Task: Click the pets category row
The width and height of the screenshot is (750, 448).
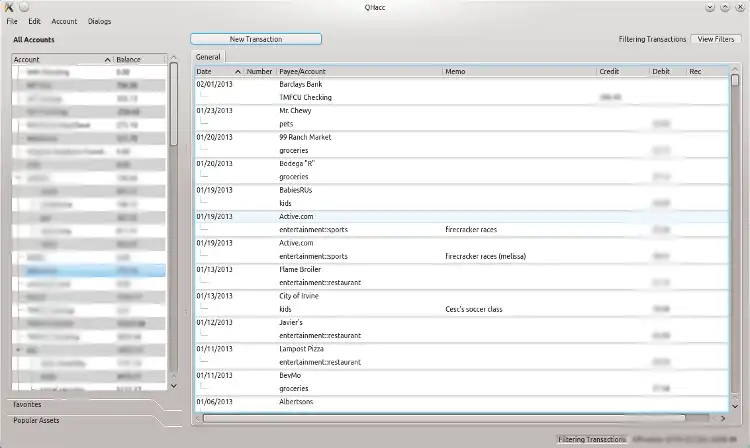Action: [x=462, y=124]
